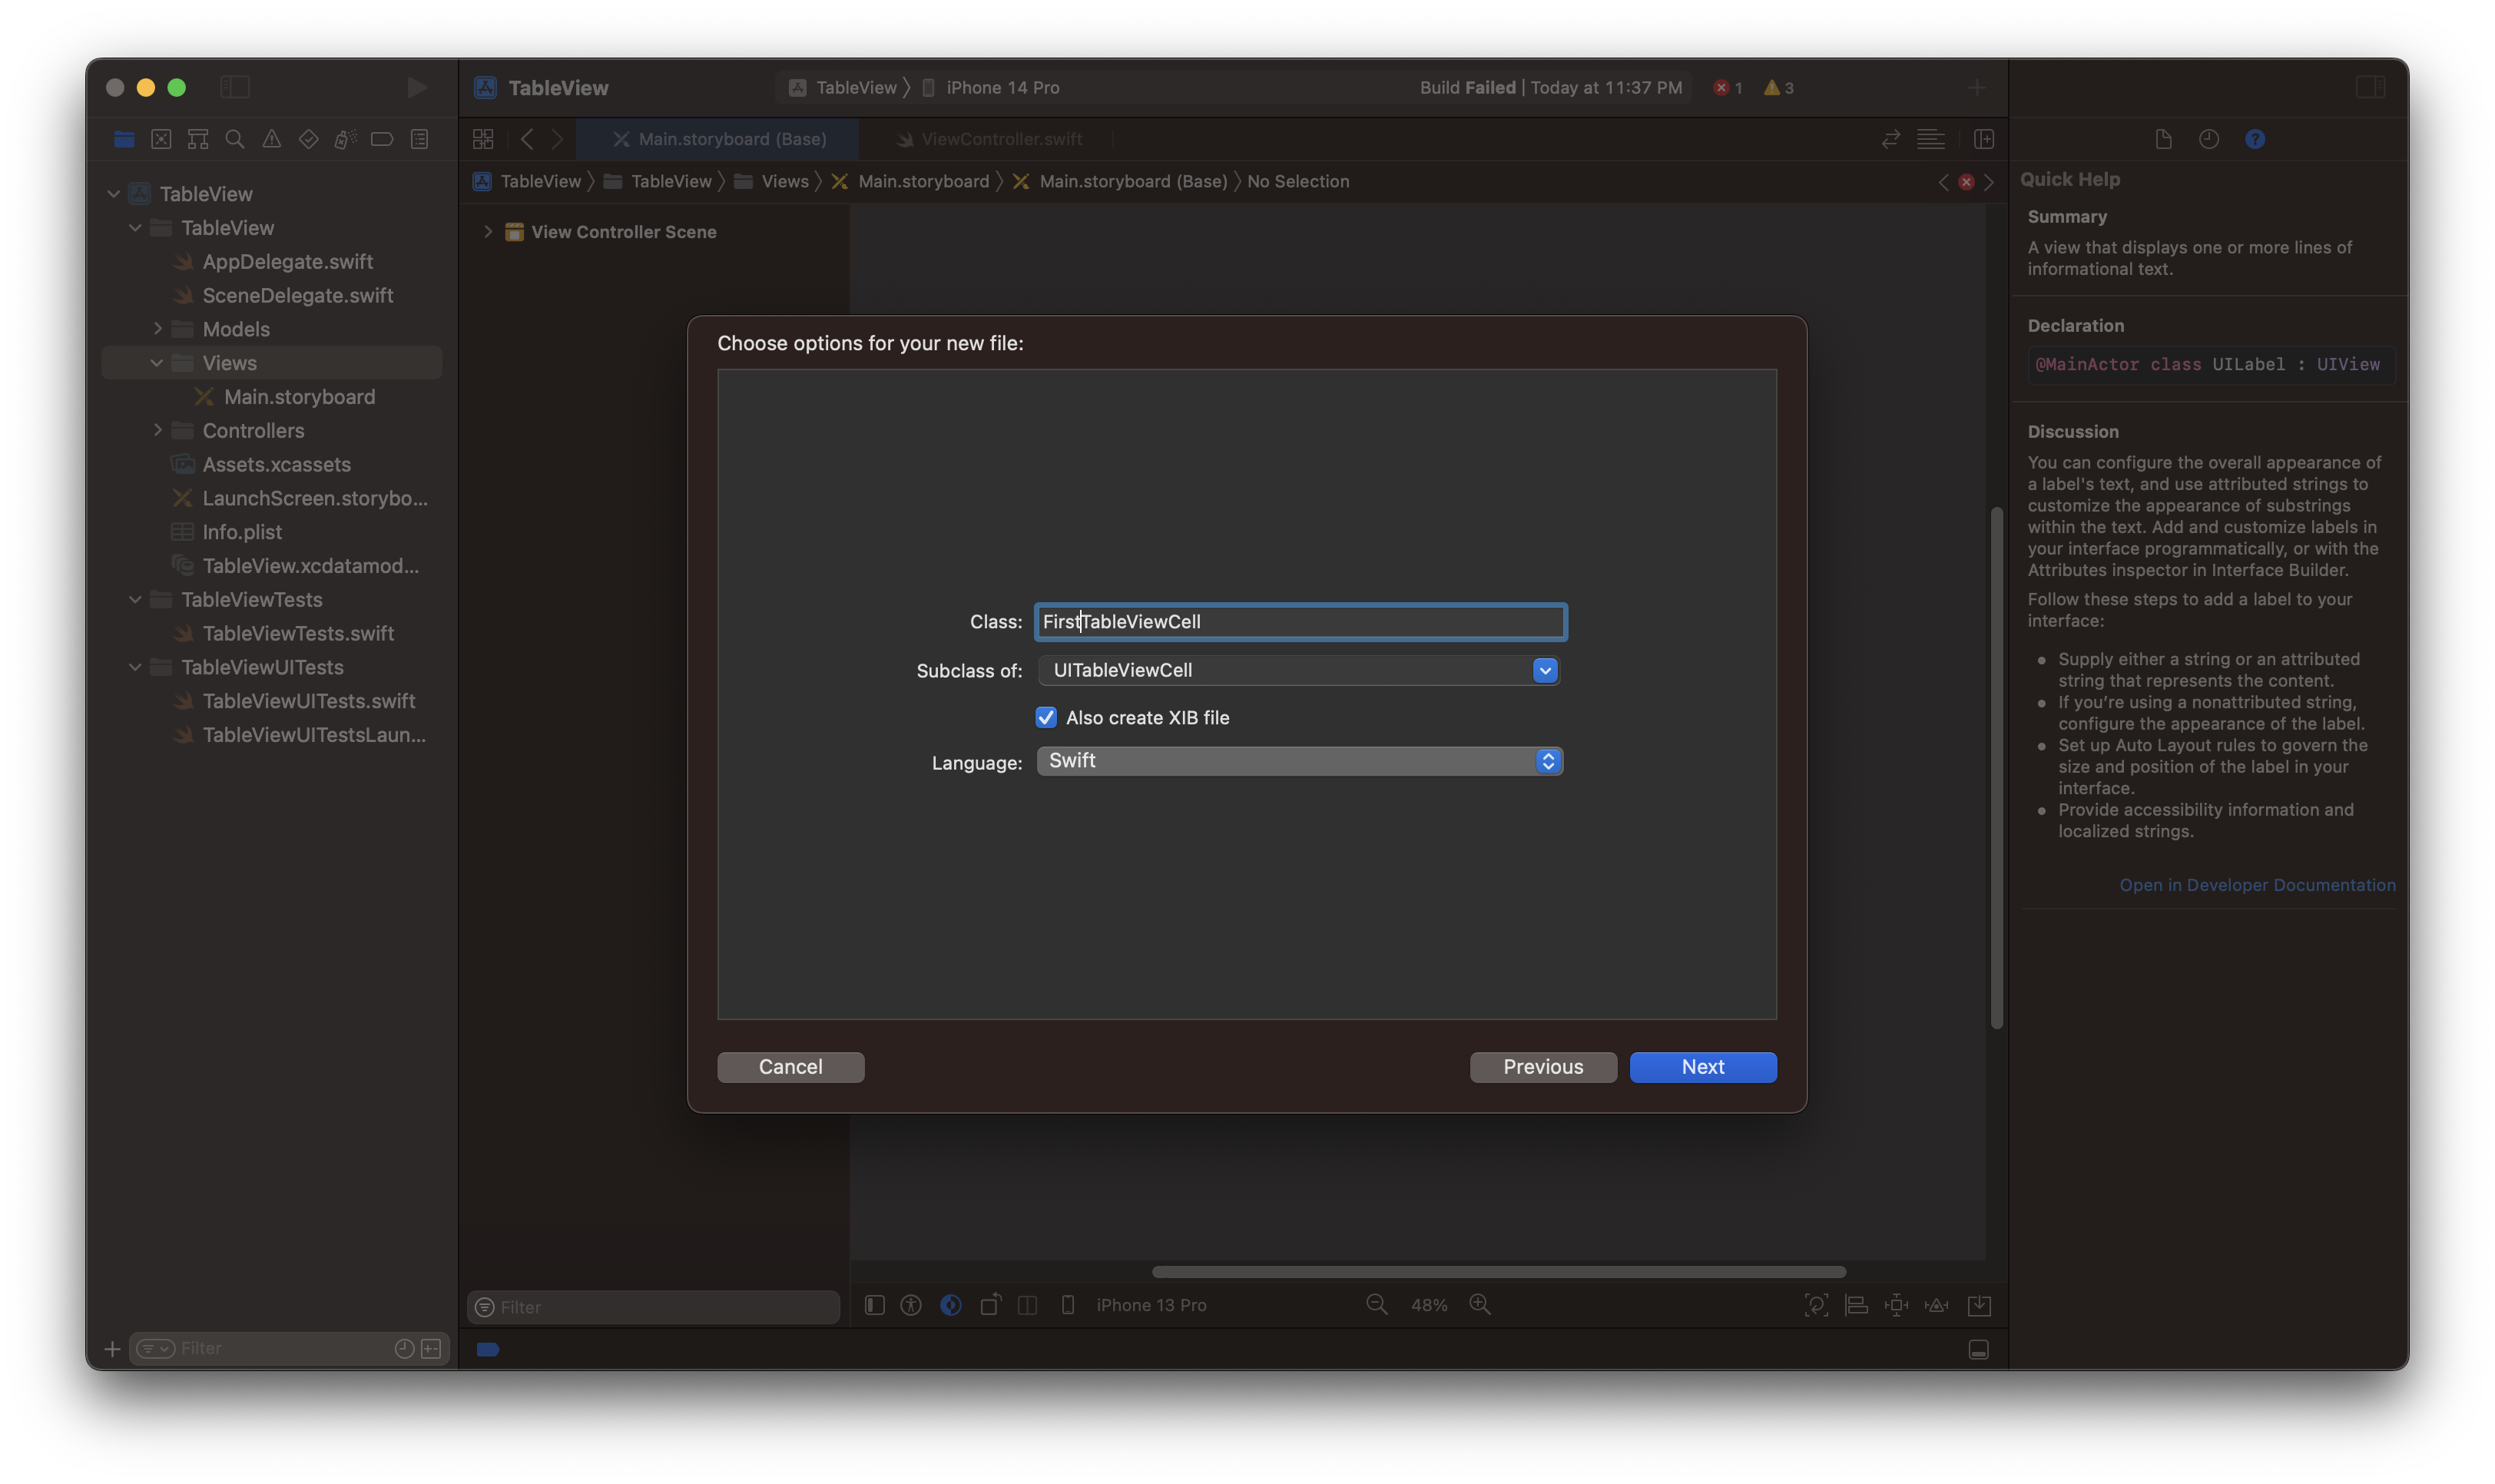Hide the left navigator sidebar toggle
The image size is (2495, 1484).
coord(235,88)
